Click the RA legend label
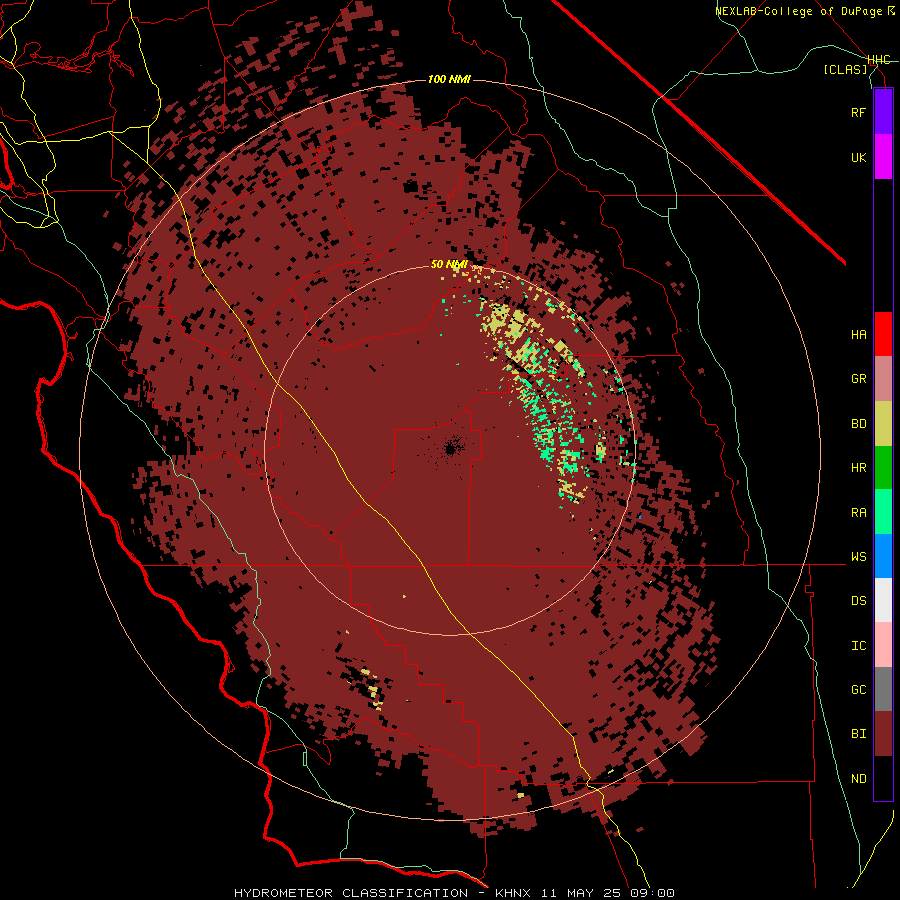 [859, 513]
